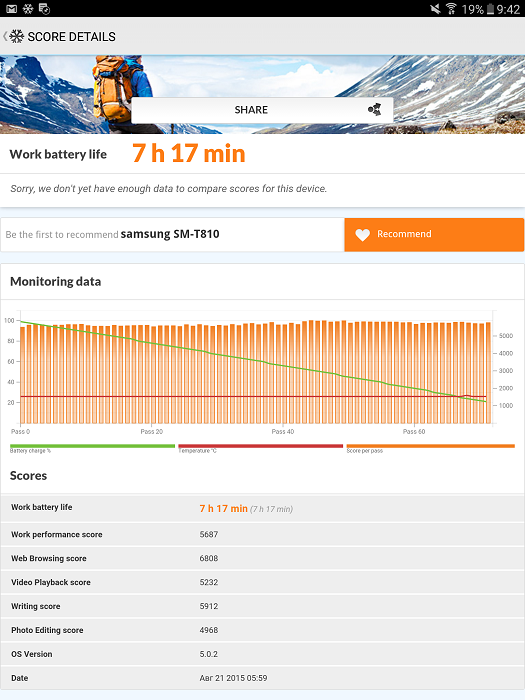Open the Gmail notification icon in status bar
The image size is (525, 700).
(x=11, y=8)
